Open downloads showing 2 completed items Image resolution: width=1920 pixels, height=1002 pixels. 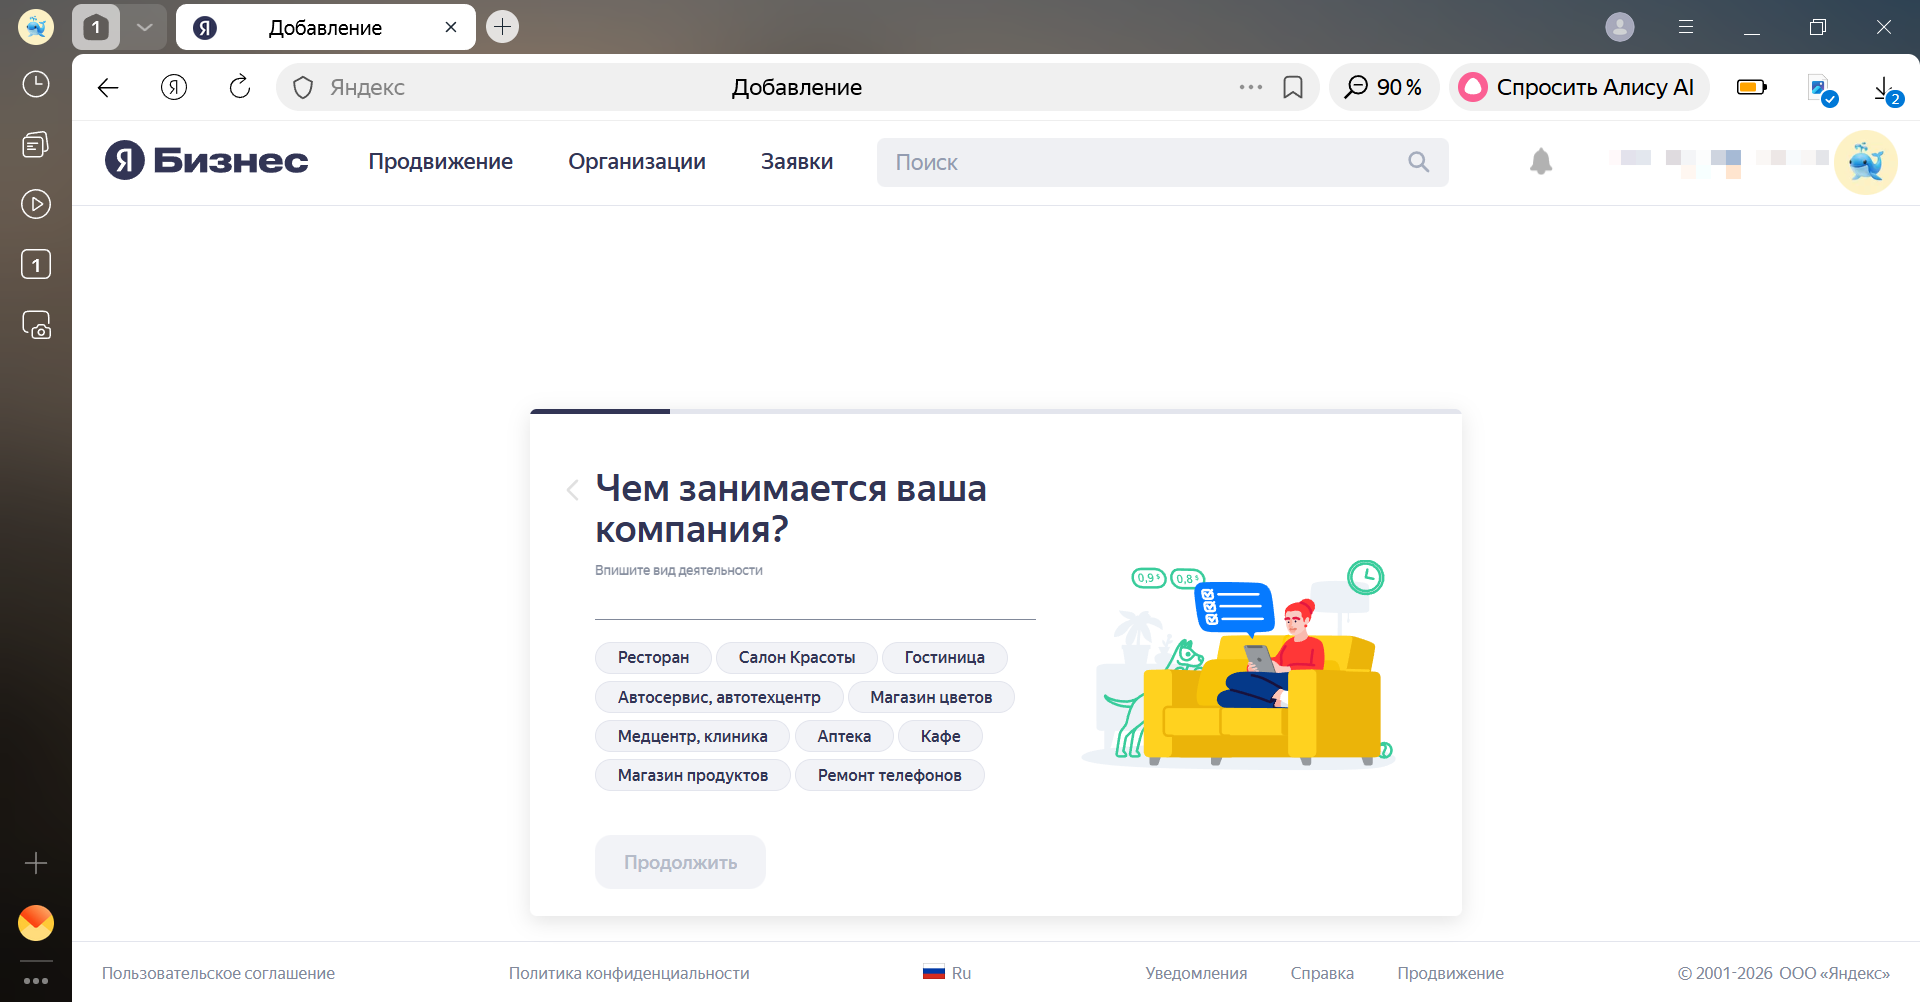pyautogui.click(x=1884, y=87)
